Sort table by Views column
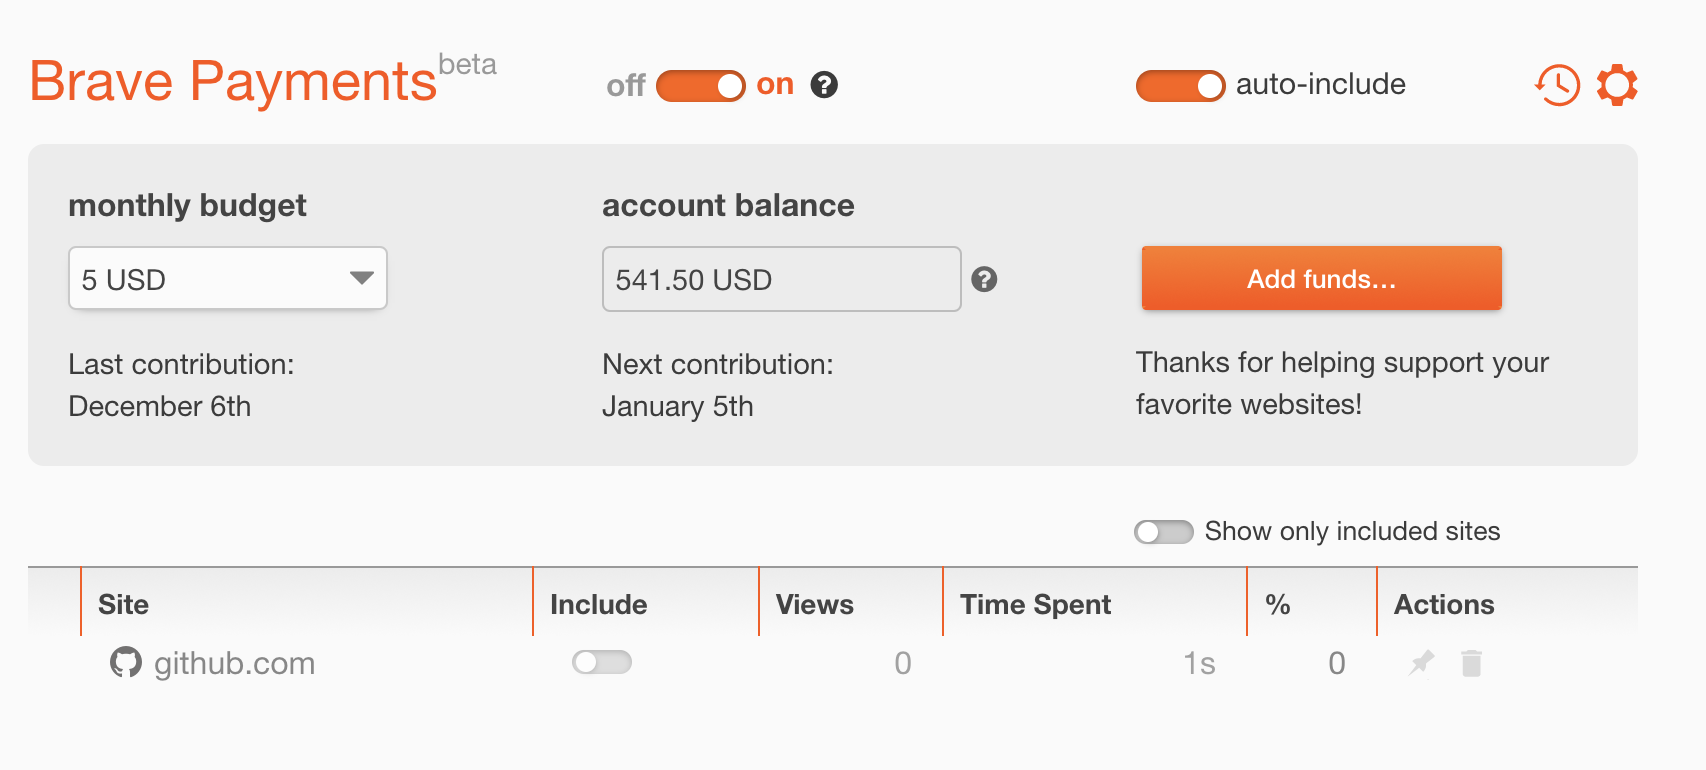The height and width of the screenshot is (770, 1706). coord(814,604)
